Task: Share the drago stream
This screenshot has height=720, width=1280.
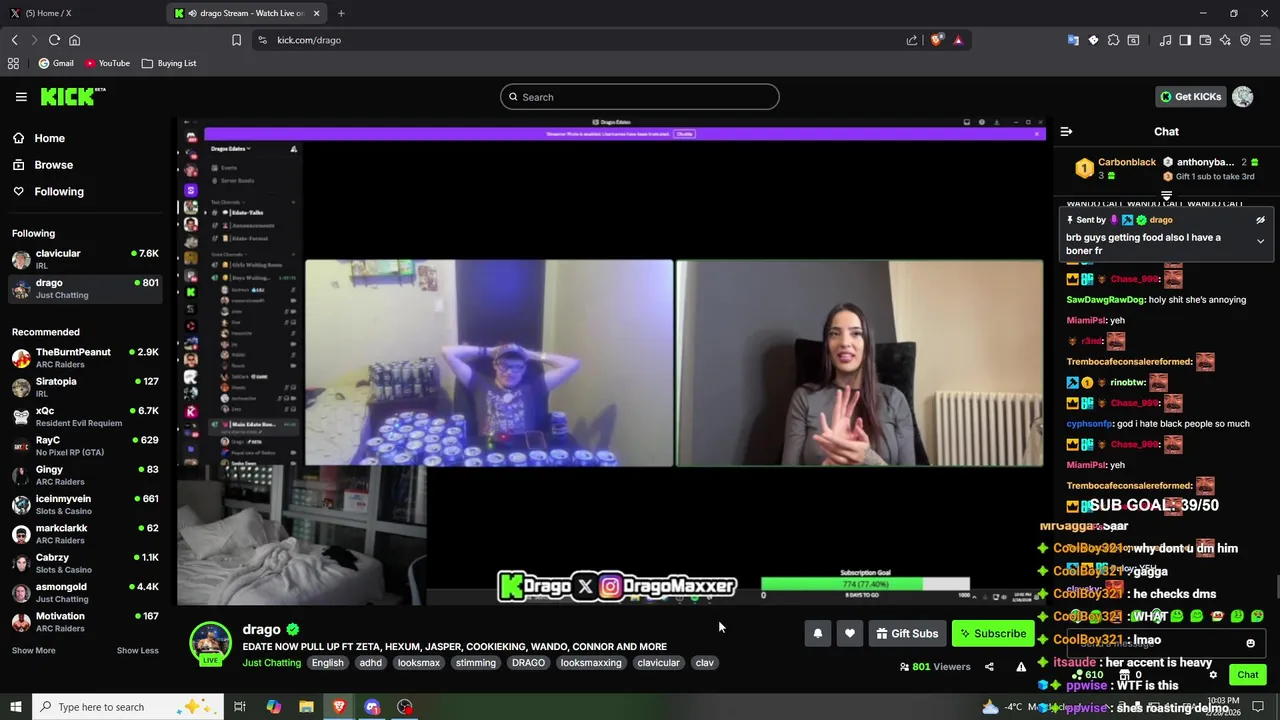Action: 989,667
